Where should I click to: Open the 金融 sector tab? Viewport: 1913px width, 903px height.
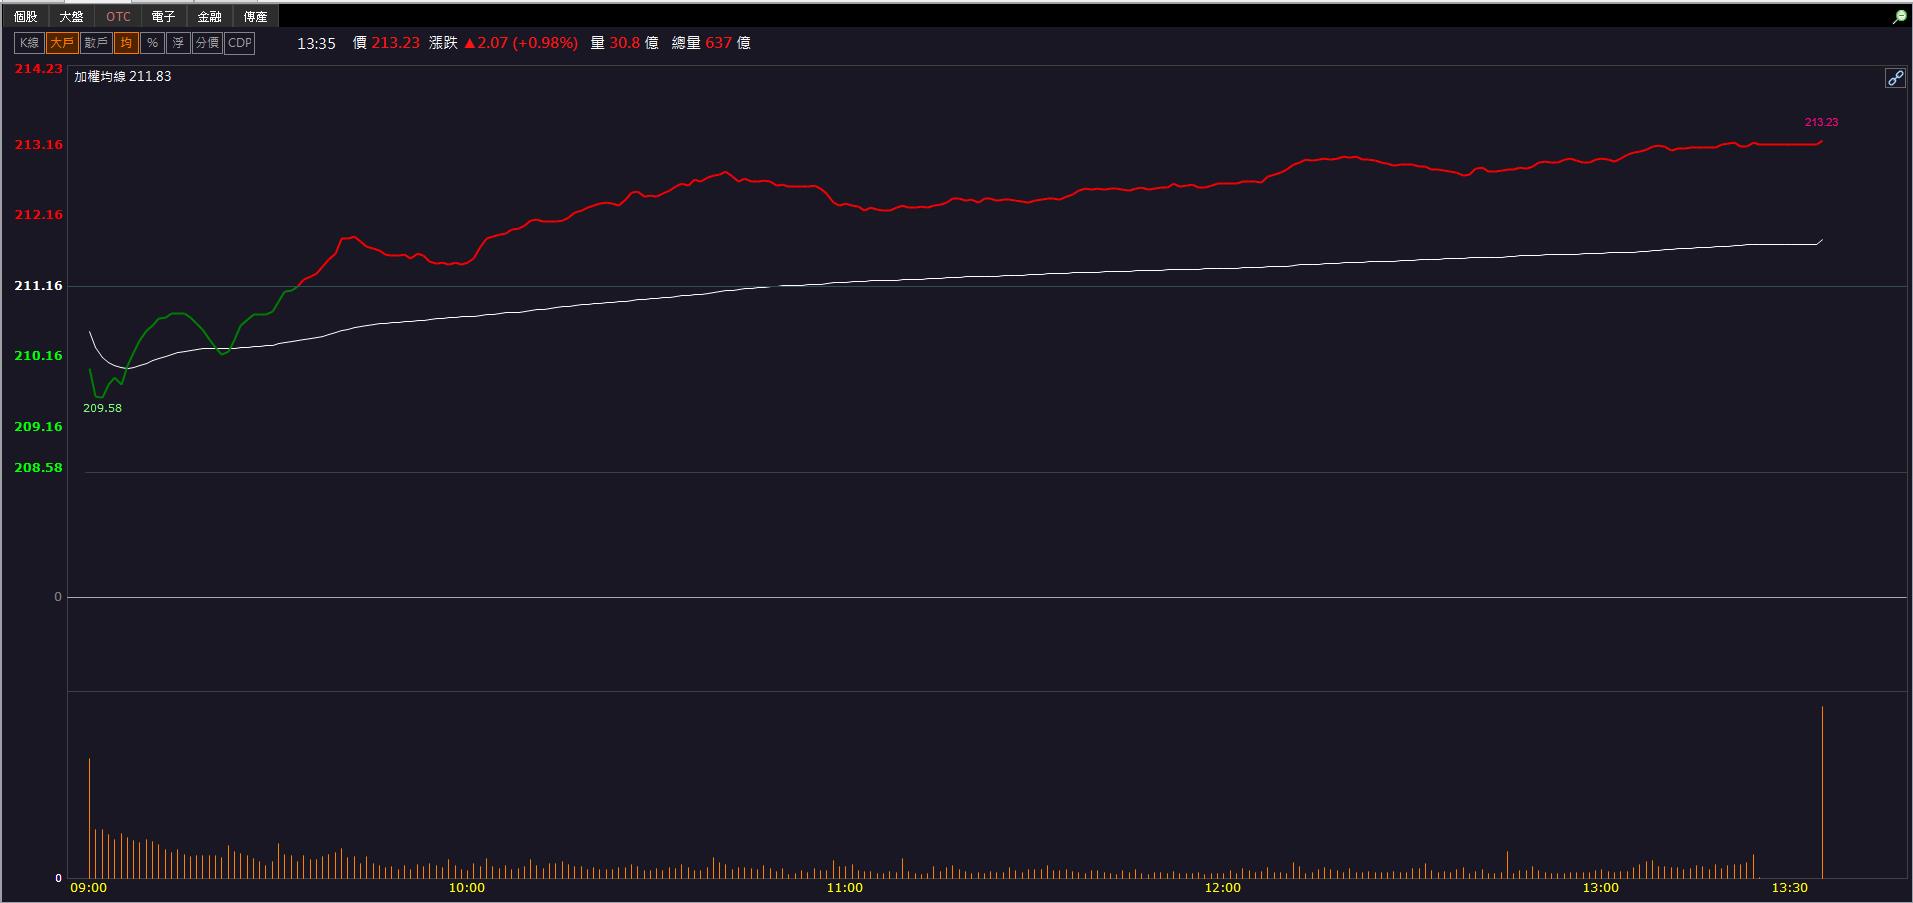pos(210,17)
